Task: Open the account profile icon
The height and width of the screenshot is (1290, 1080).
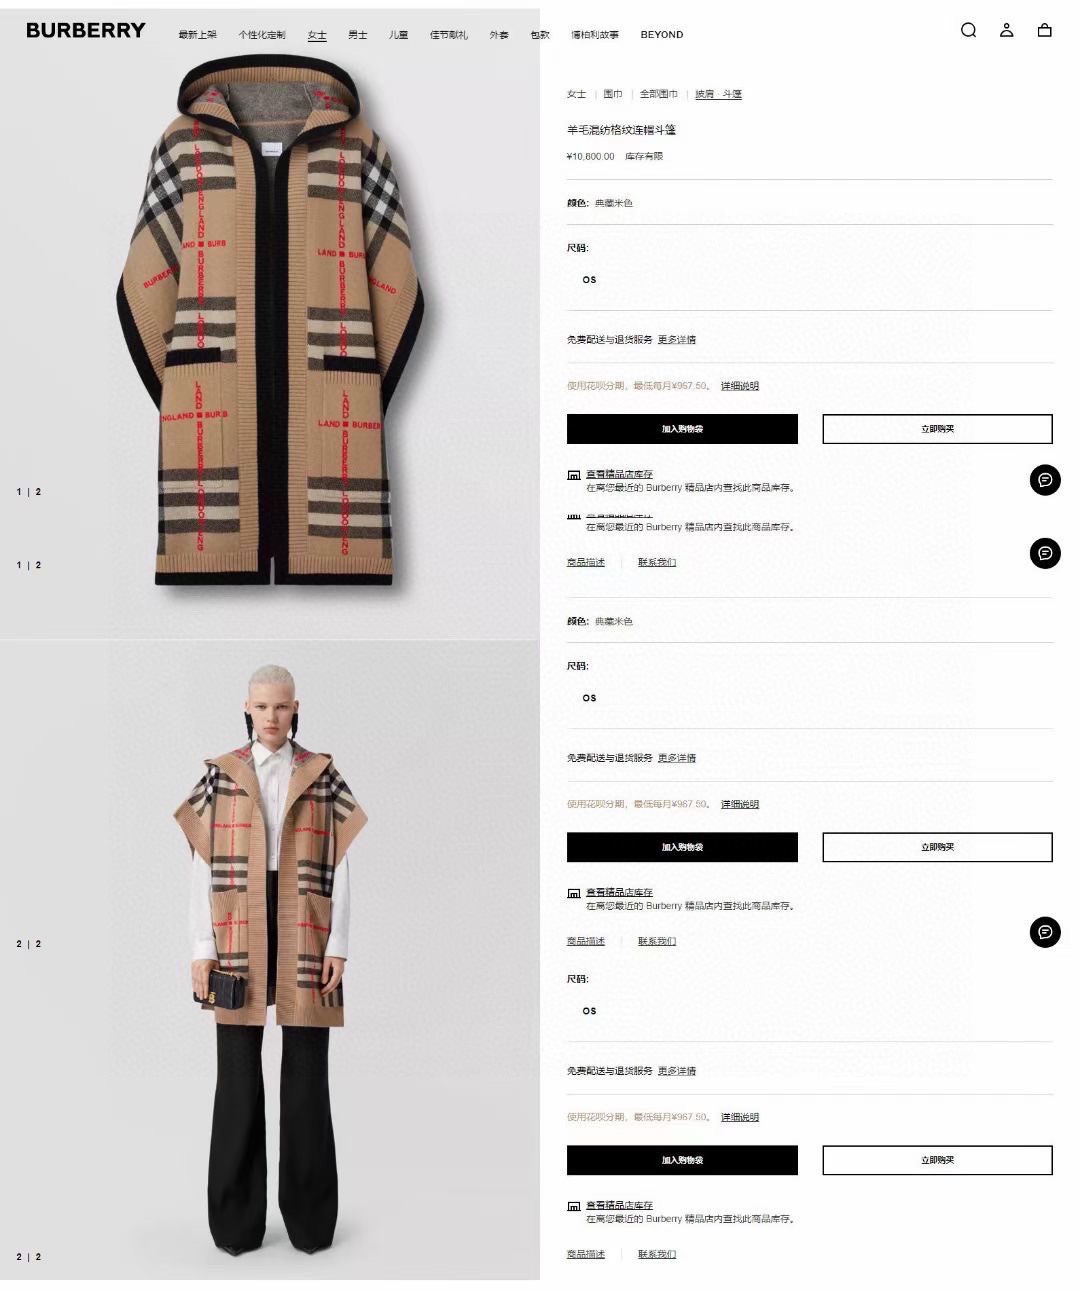Action: pyautogui.click(x=1006, y=30)
